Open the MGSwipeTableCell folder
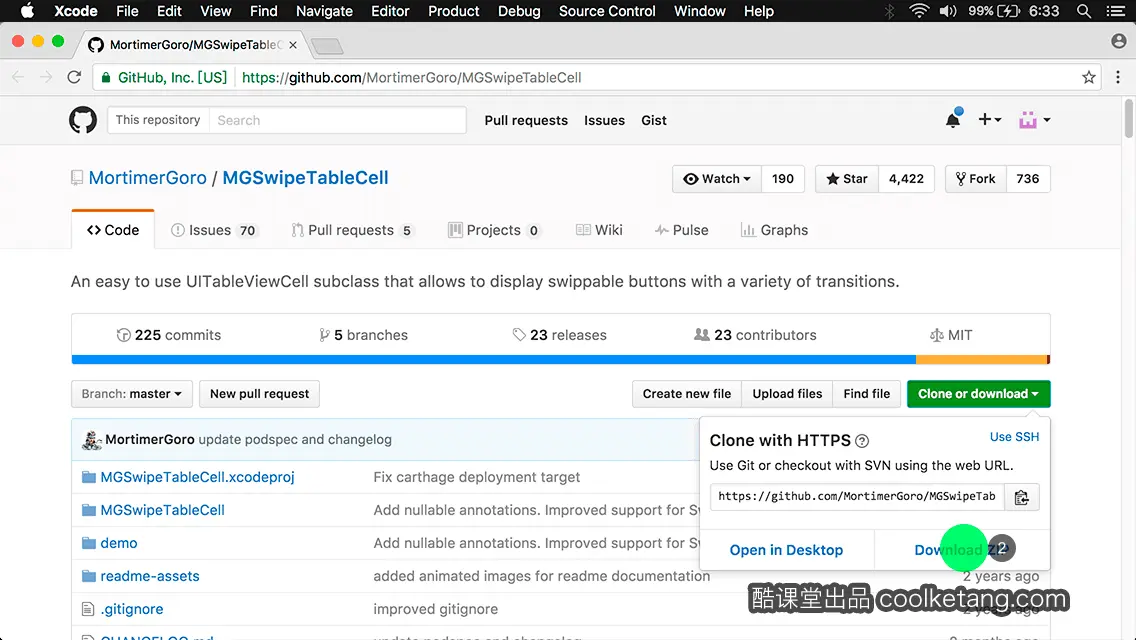This screenshot has width=1136, height=640. pos(162,510)
